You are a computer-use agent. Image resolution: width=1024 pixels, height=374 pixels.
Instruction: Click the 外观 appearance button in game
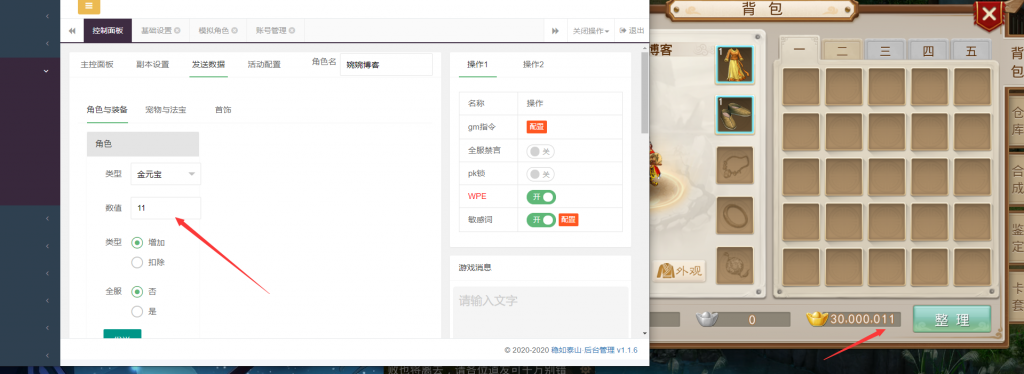[679, 270]
